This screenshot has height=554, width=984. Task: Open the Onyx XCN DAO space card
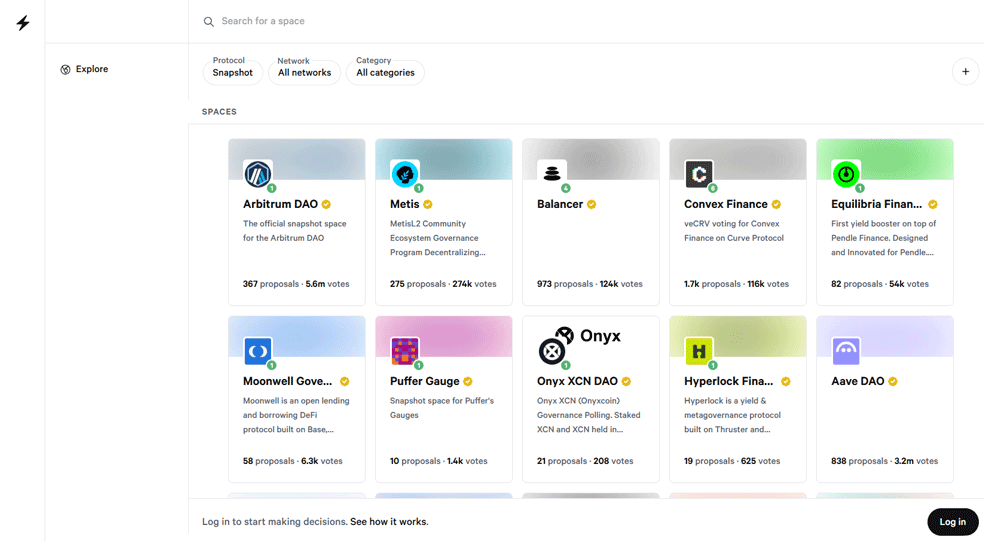(591, 399)
